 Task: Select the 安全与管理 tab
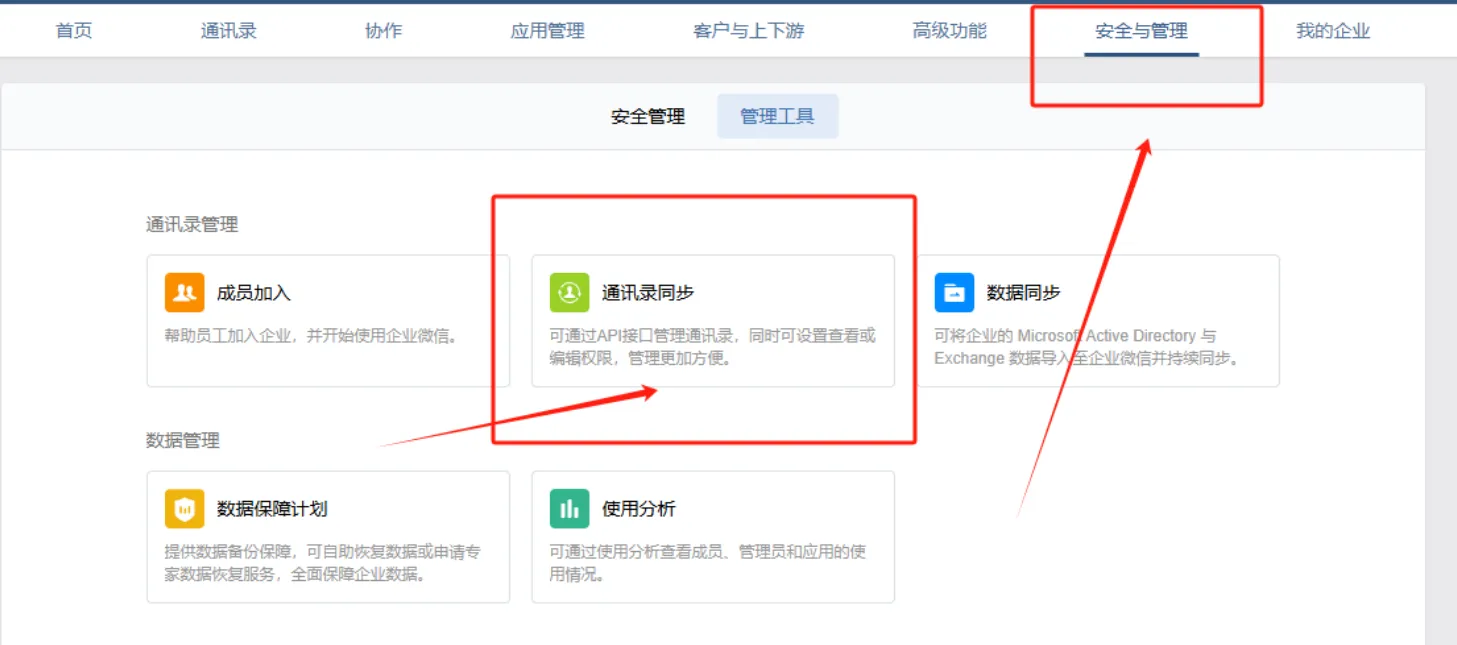(x=1141, y=31)
